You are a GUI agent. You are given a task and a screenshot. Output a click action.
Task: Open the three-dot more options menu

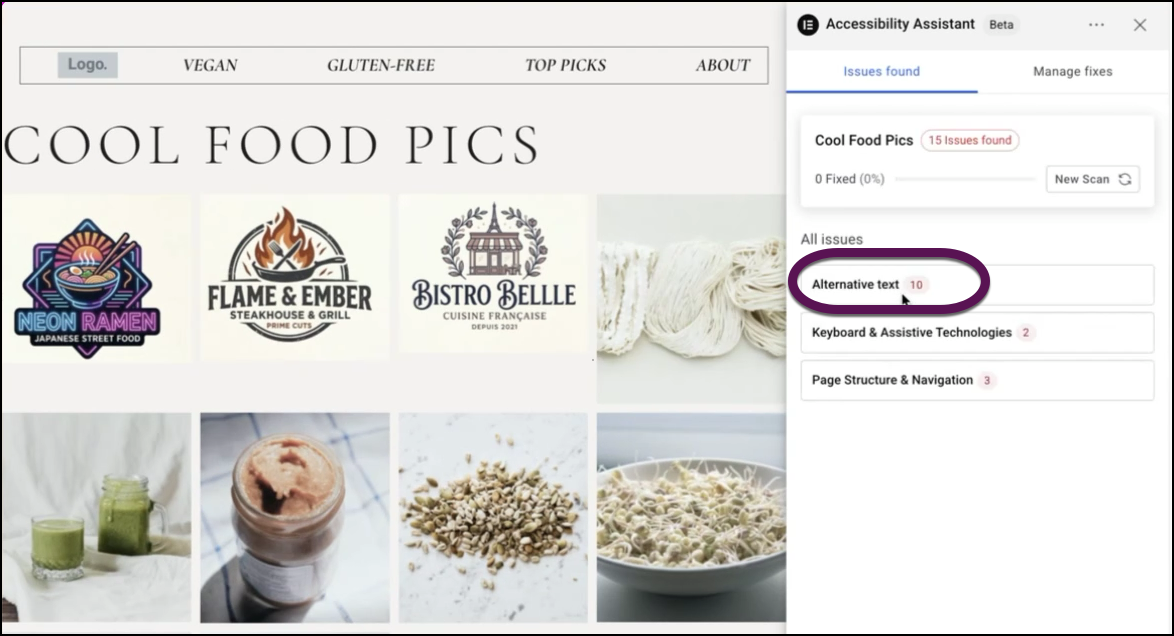(1097, 25)
